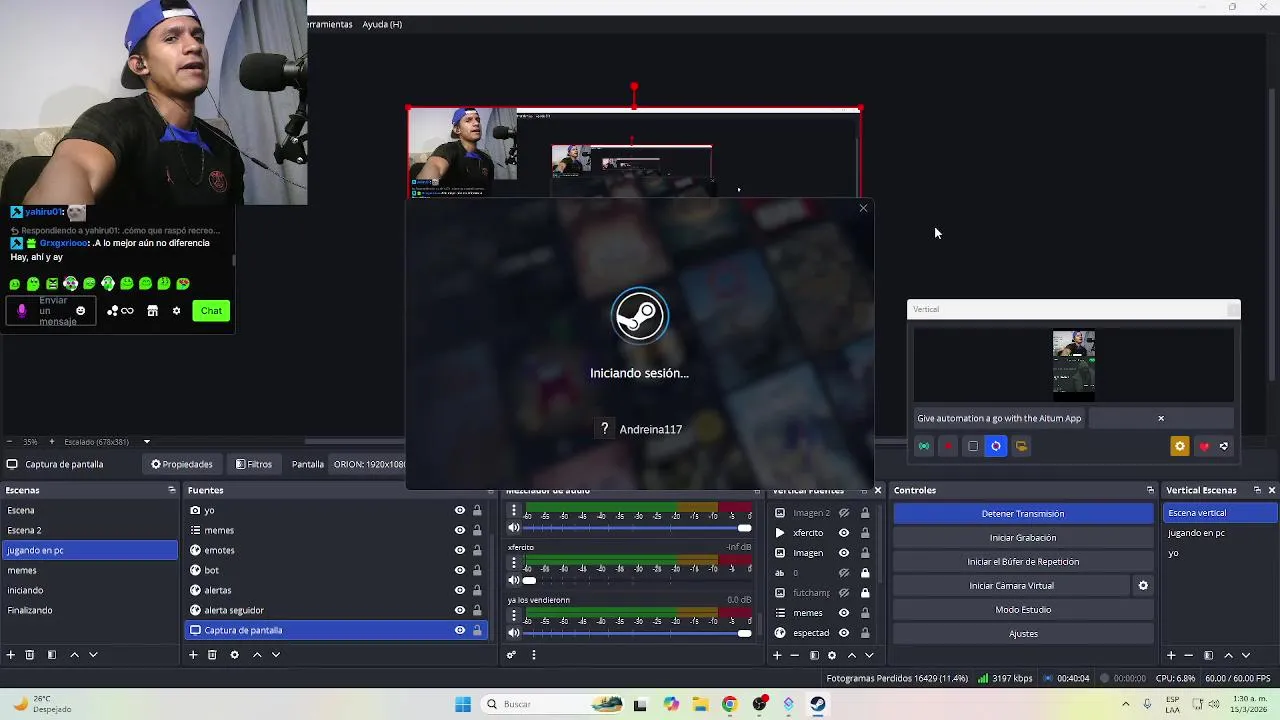
Task: Open Ajustes settings button
Action: coord(1023,634)
